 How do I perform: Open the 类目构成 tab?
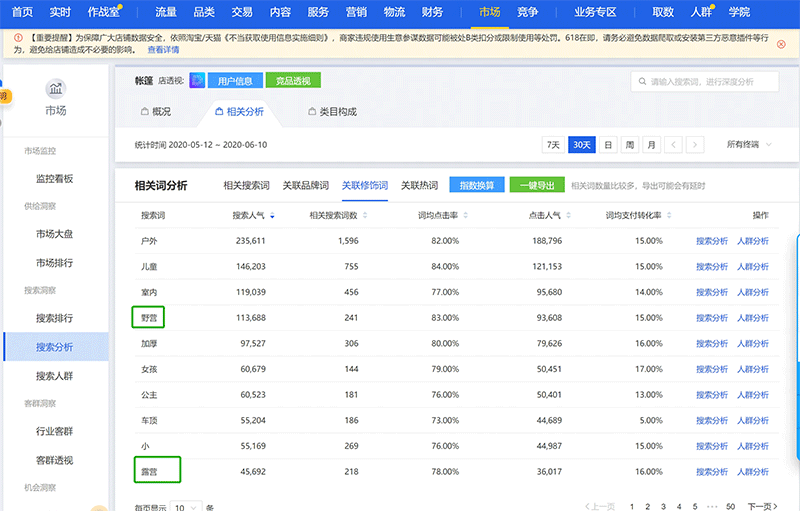(329, 112)
